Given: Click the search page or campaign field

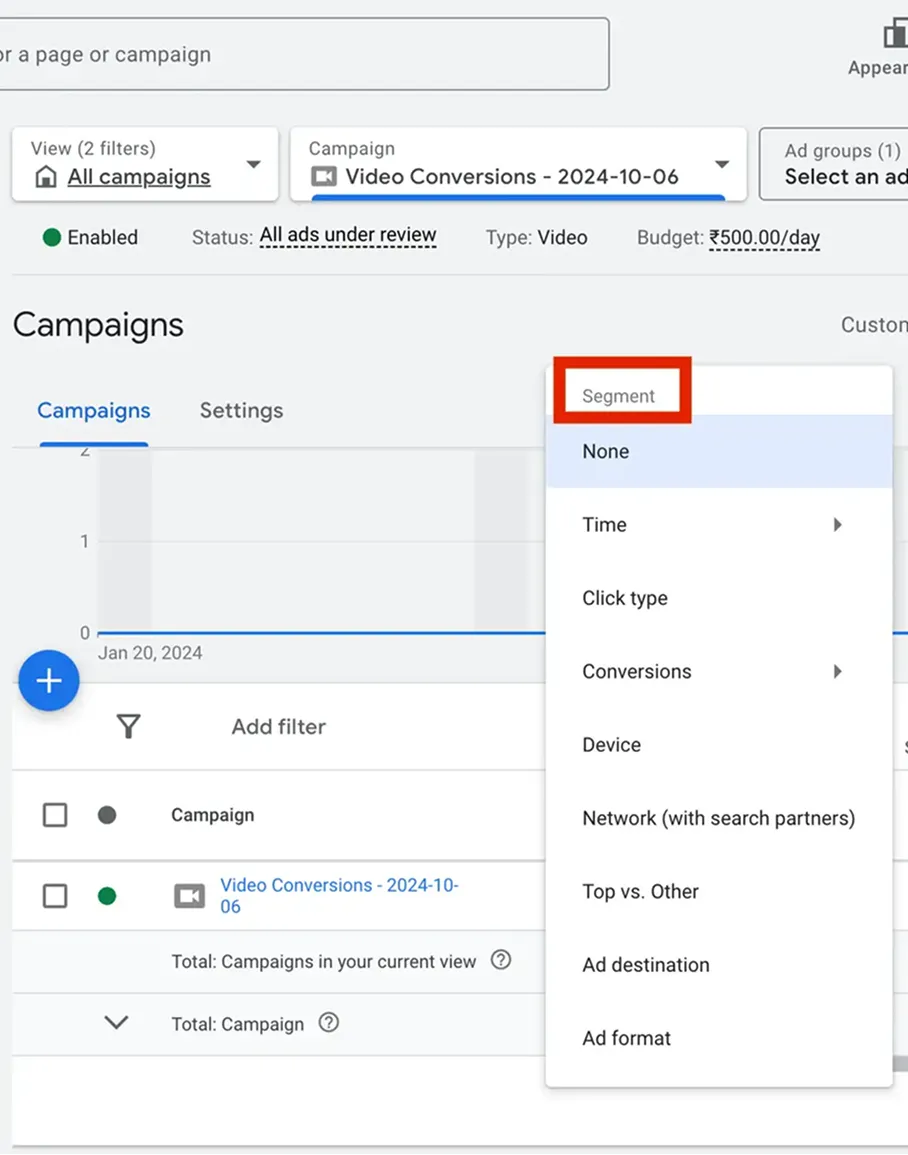Looking at the screenshot, I should click(303, 55).
